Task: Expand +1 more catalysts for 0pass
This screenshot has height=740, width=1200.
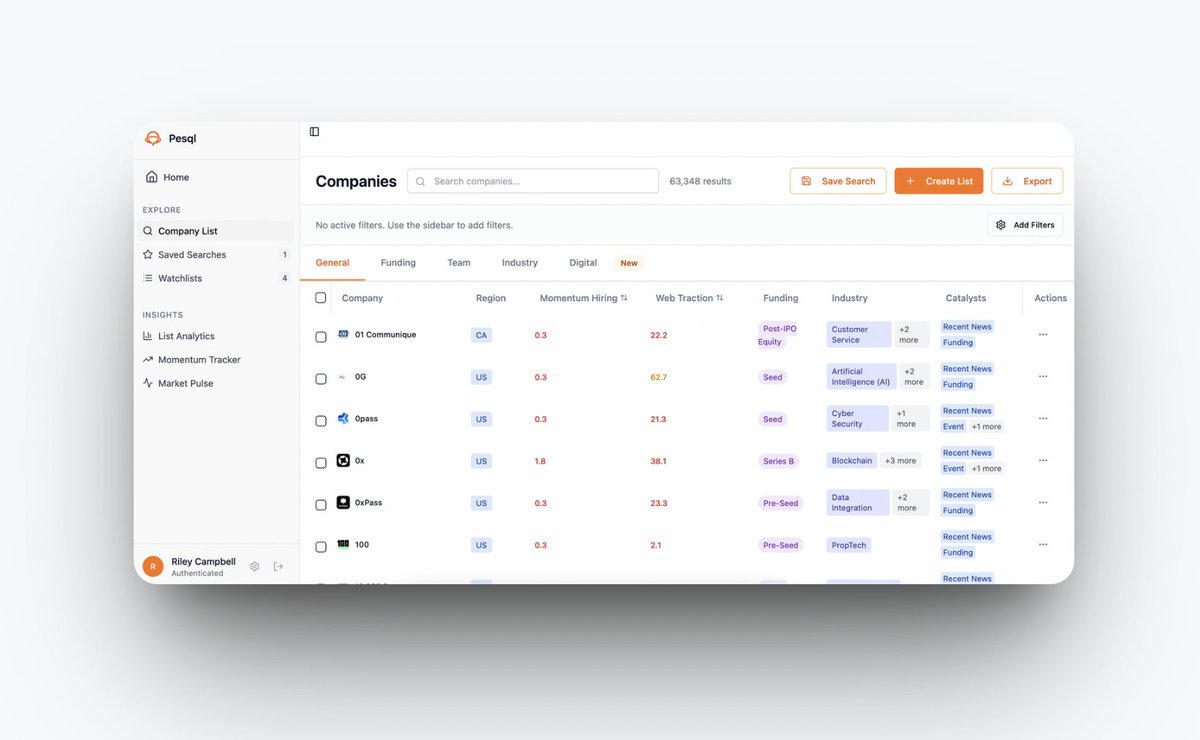Action: point(986,427)
